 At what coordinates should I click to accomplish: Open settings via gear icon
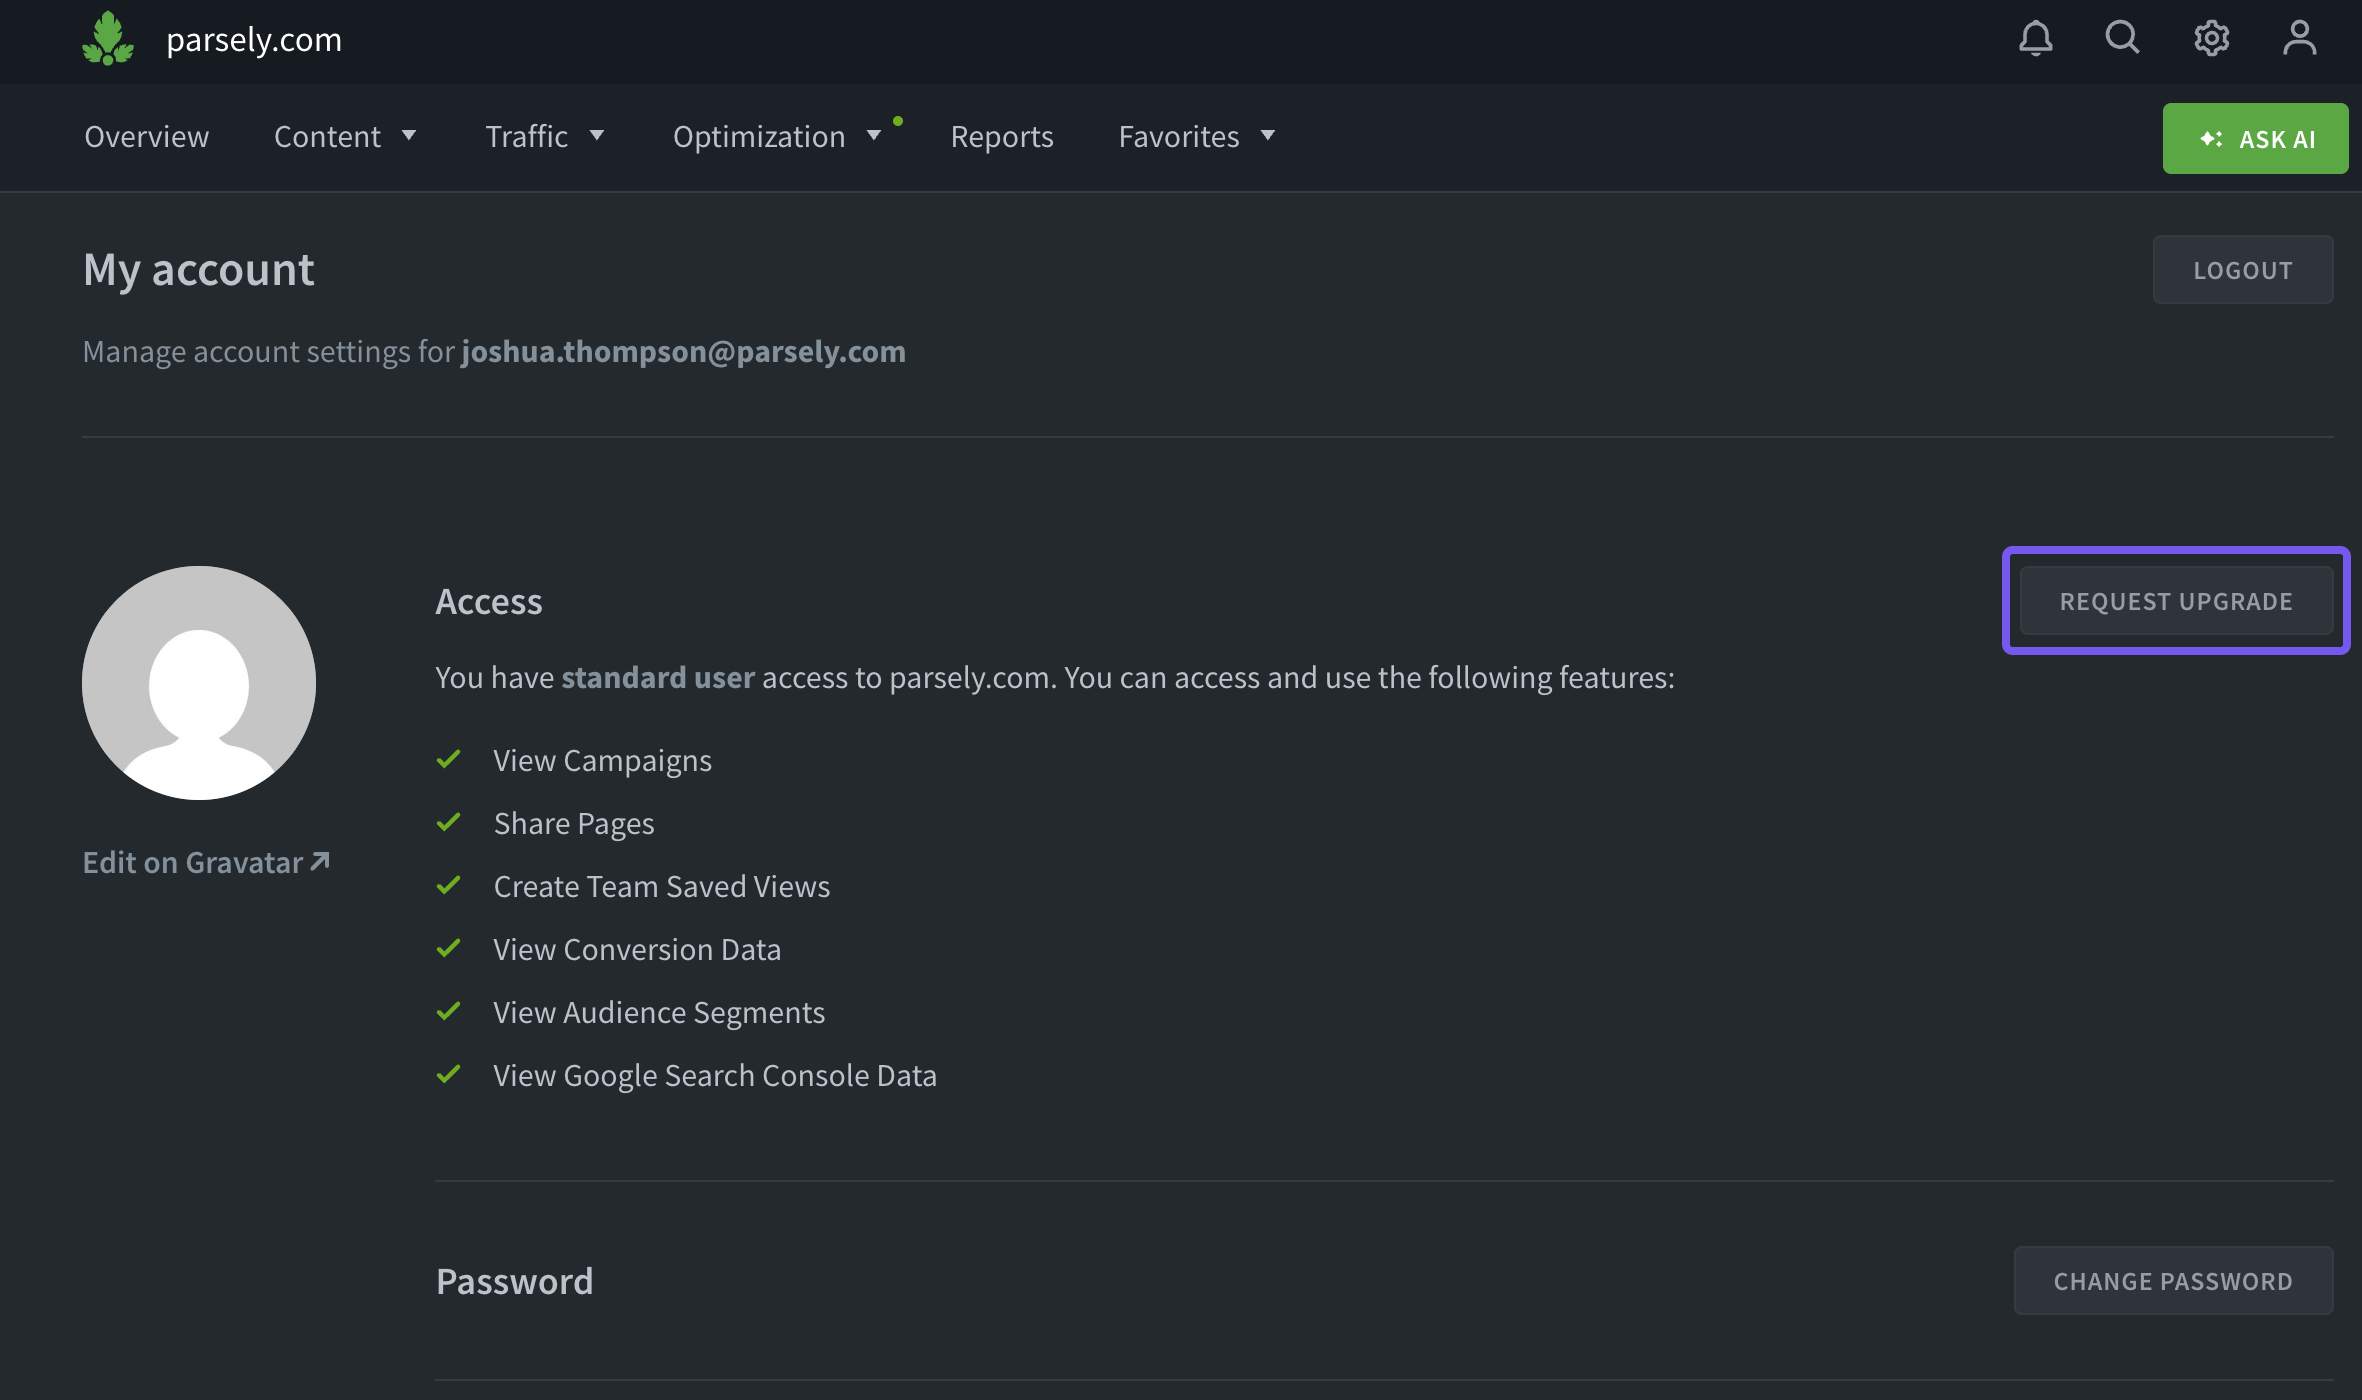2211,39
